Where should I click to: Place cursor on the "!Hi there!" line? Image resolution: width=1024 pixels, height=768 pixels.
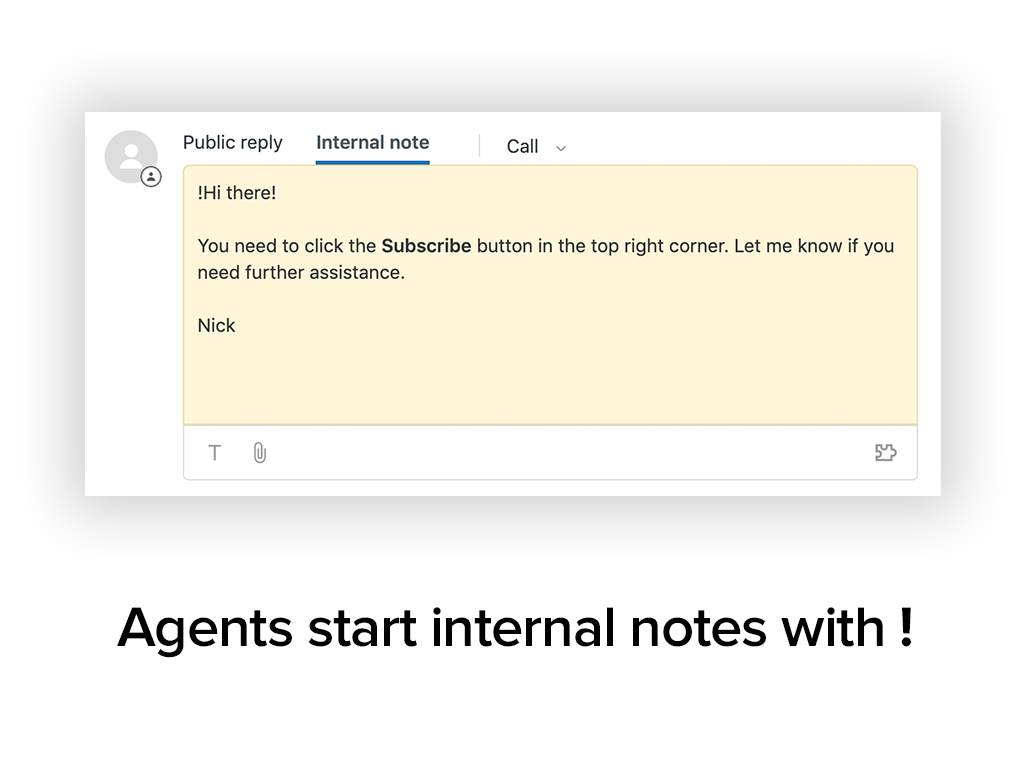(237, 193)
